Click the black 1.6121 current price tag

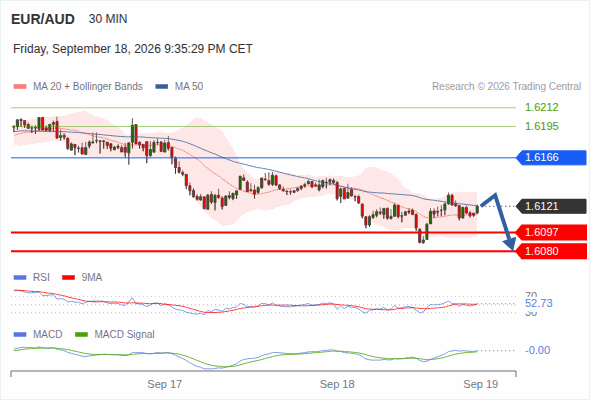pyautogui.click(x=551, y=206)
